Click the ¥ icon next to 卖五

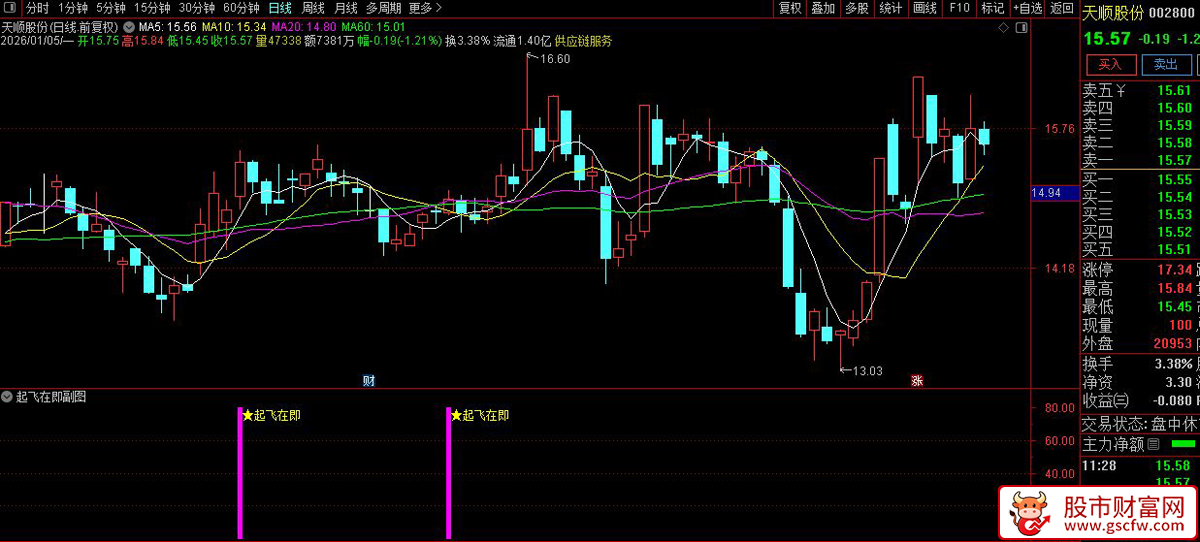point(1122,91)
